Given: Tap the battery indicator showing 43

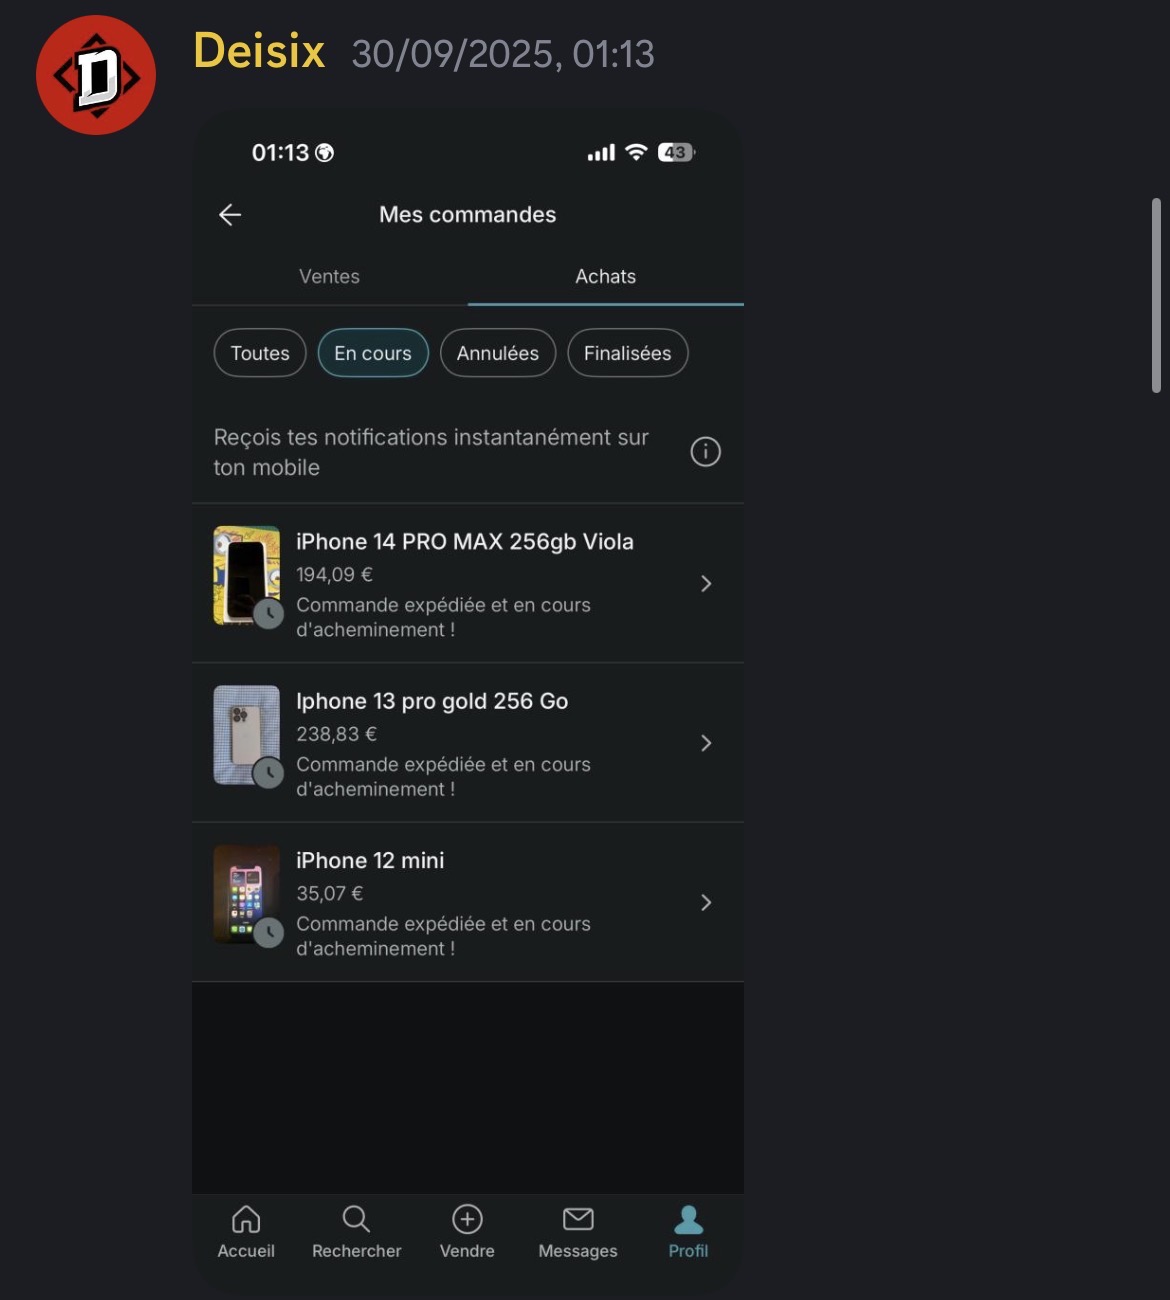Looking at the screenshot, I should [676, 152].
